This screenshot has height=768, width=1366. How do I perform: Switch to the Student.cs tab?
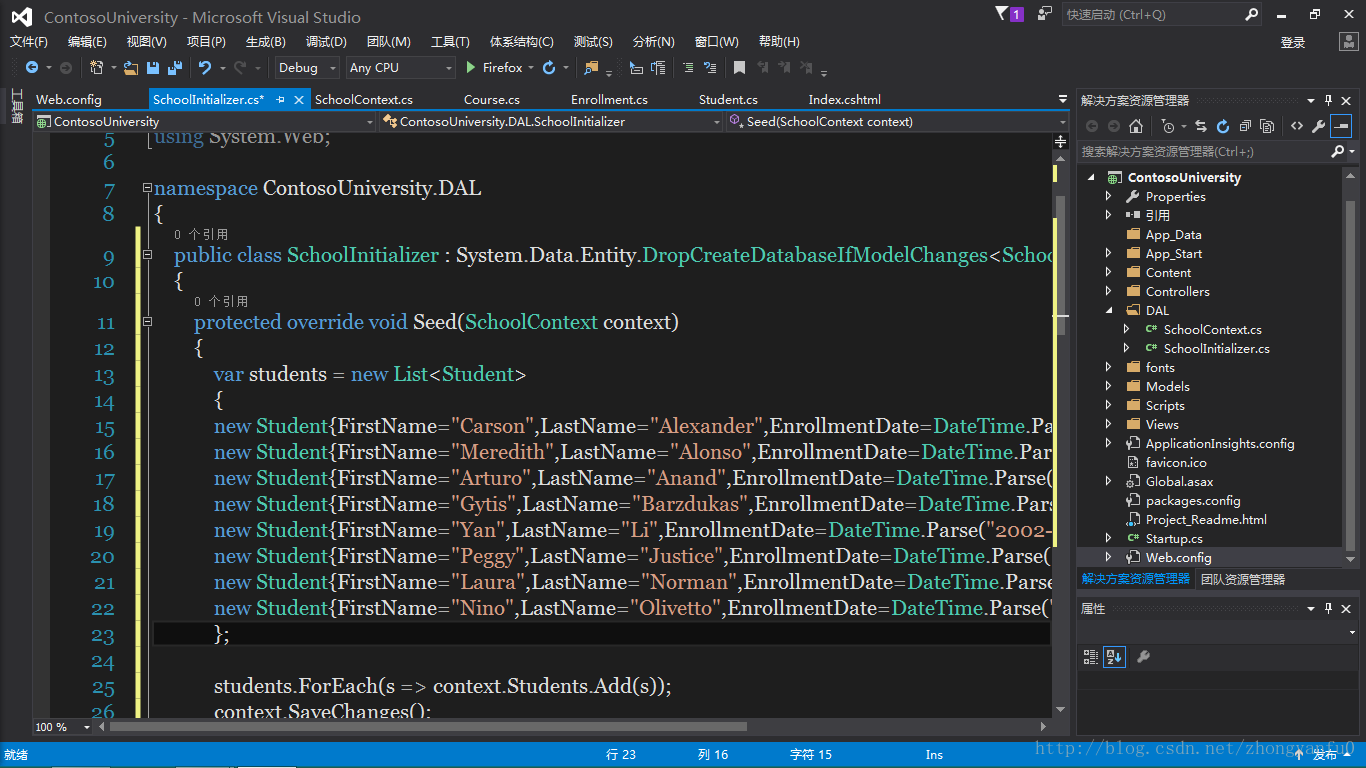[728, 99]
